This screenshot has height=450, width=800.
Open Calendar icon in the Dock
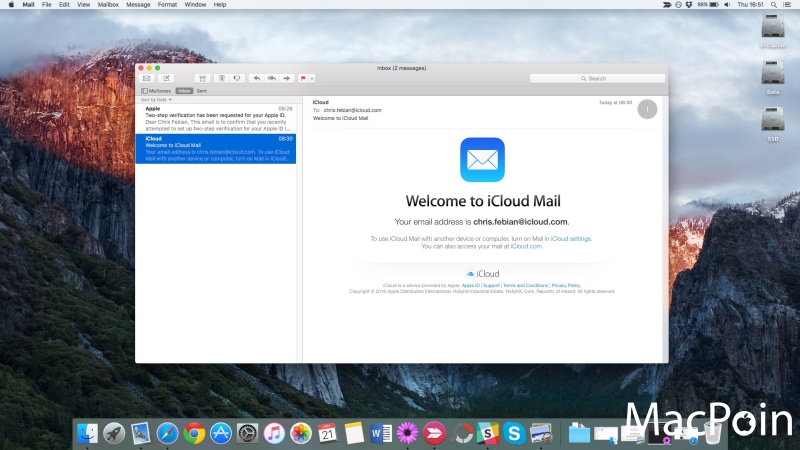tap(327, 434)
